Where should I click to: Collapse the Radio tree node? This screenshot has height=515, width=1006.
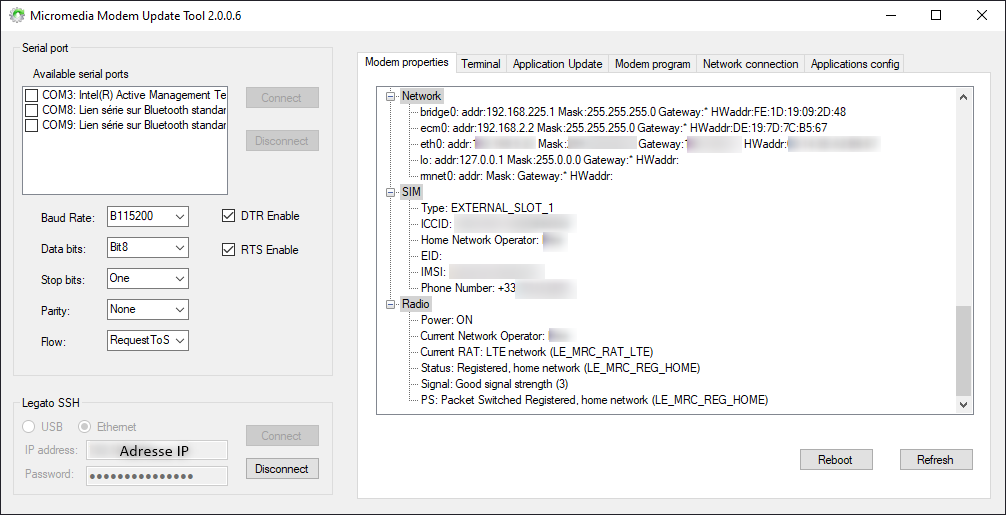(x=391, y=304)
